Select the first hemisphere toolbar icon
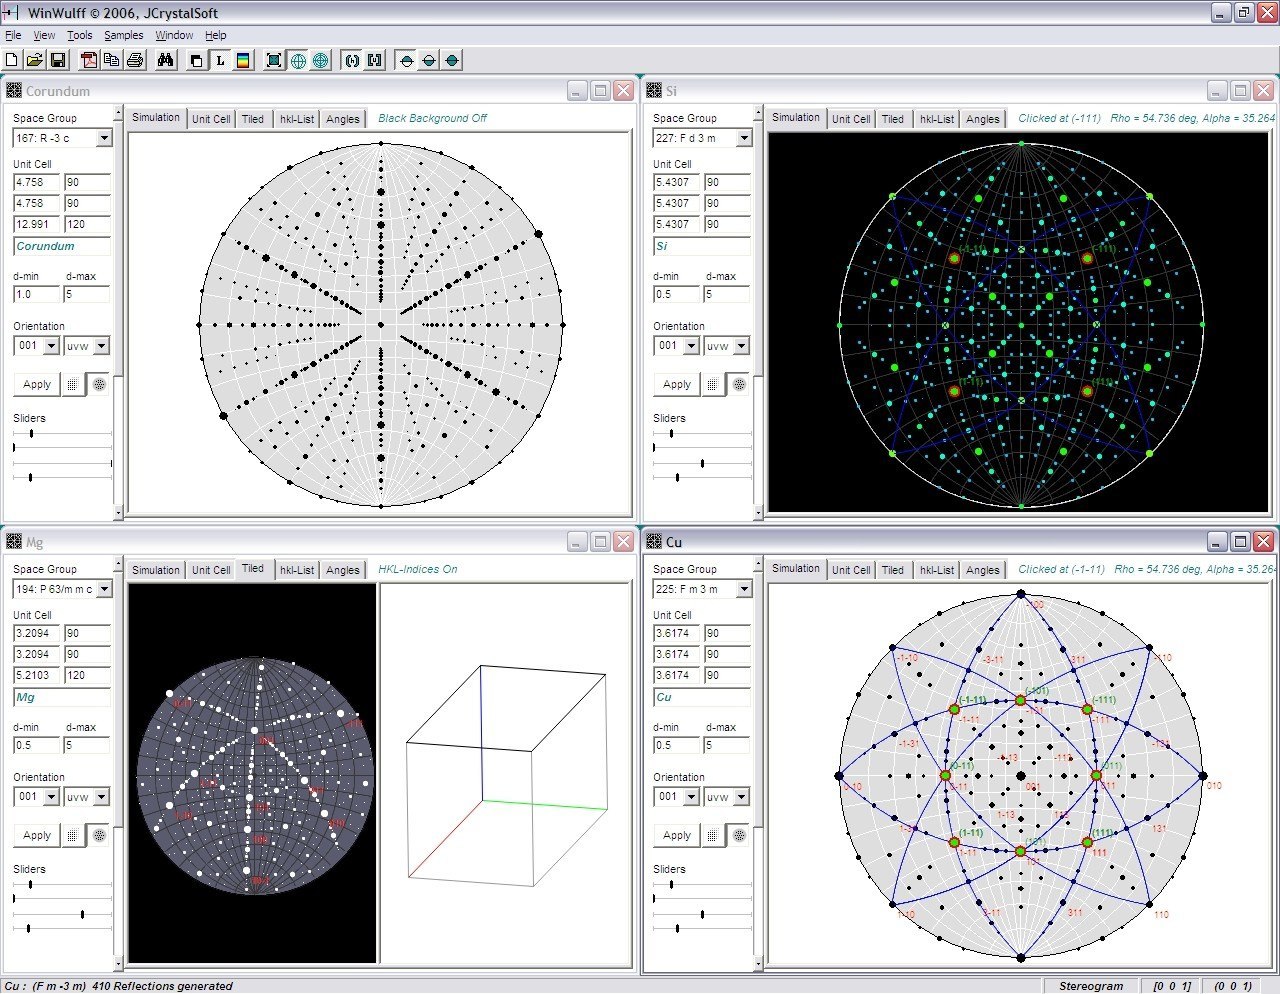 click(406, 61)
